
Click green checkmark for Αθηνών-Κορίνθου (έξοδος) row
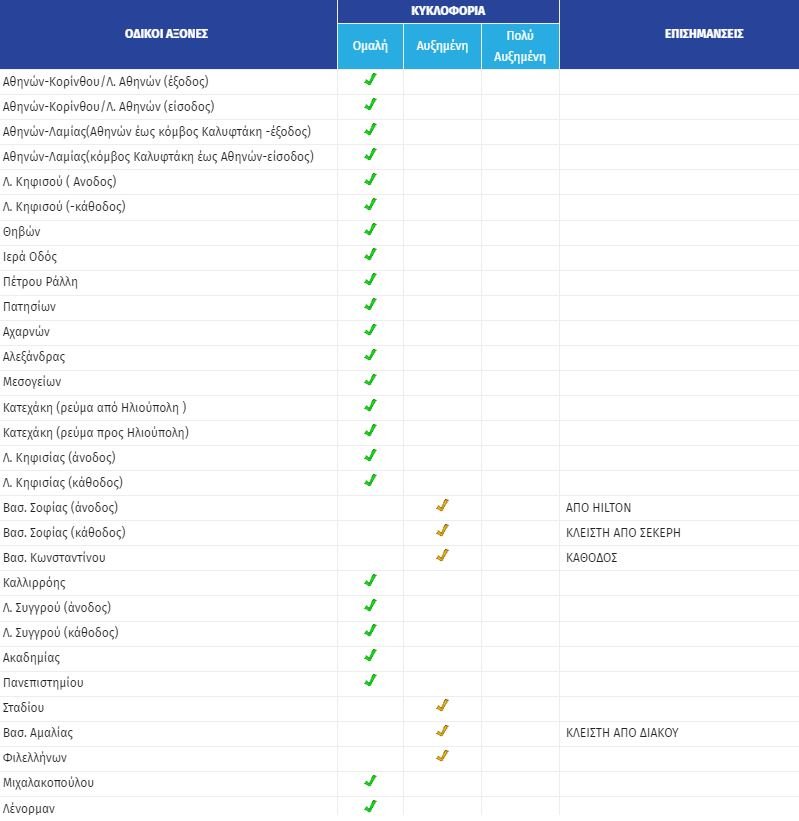point(370,80)
